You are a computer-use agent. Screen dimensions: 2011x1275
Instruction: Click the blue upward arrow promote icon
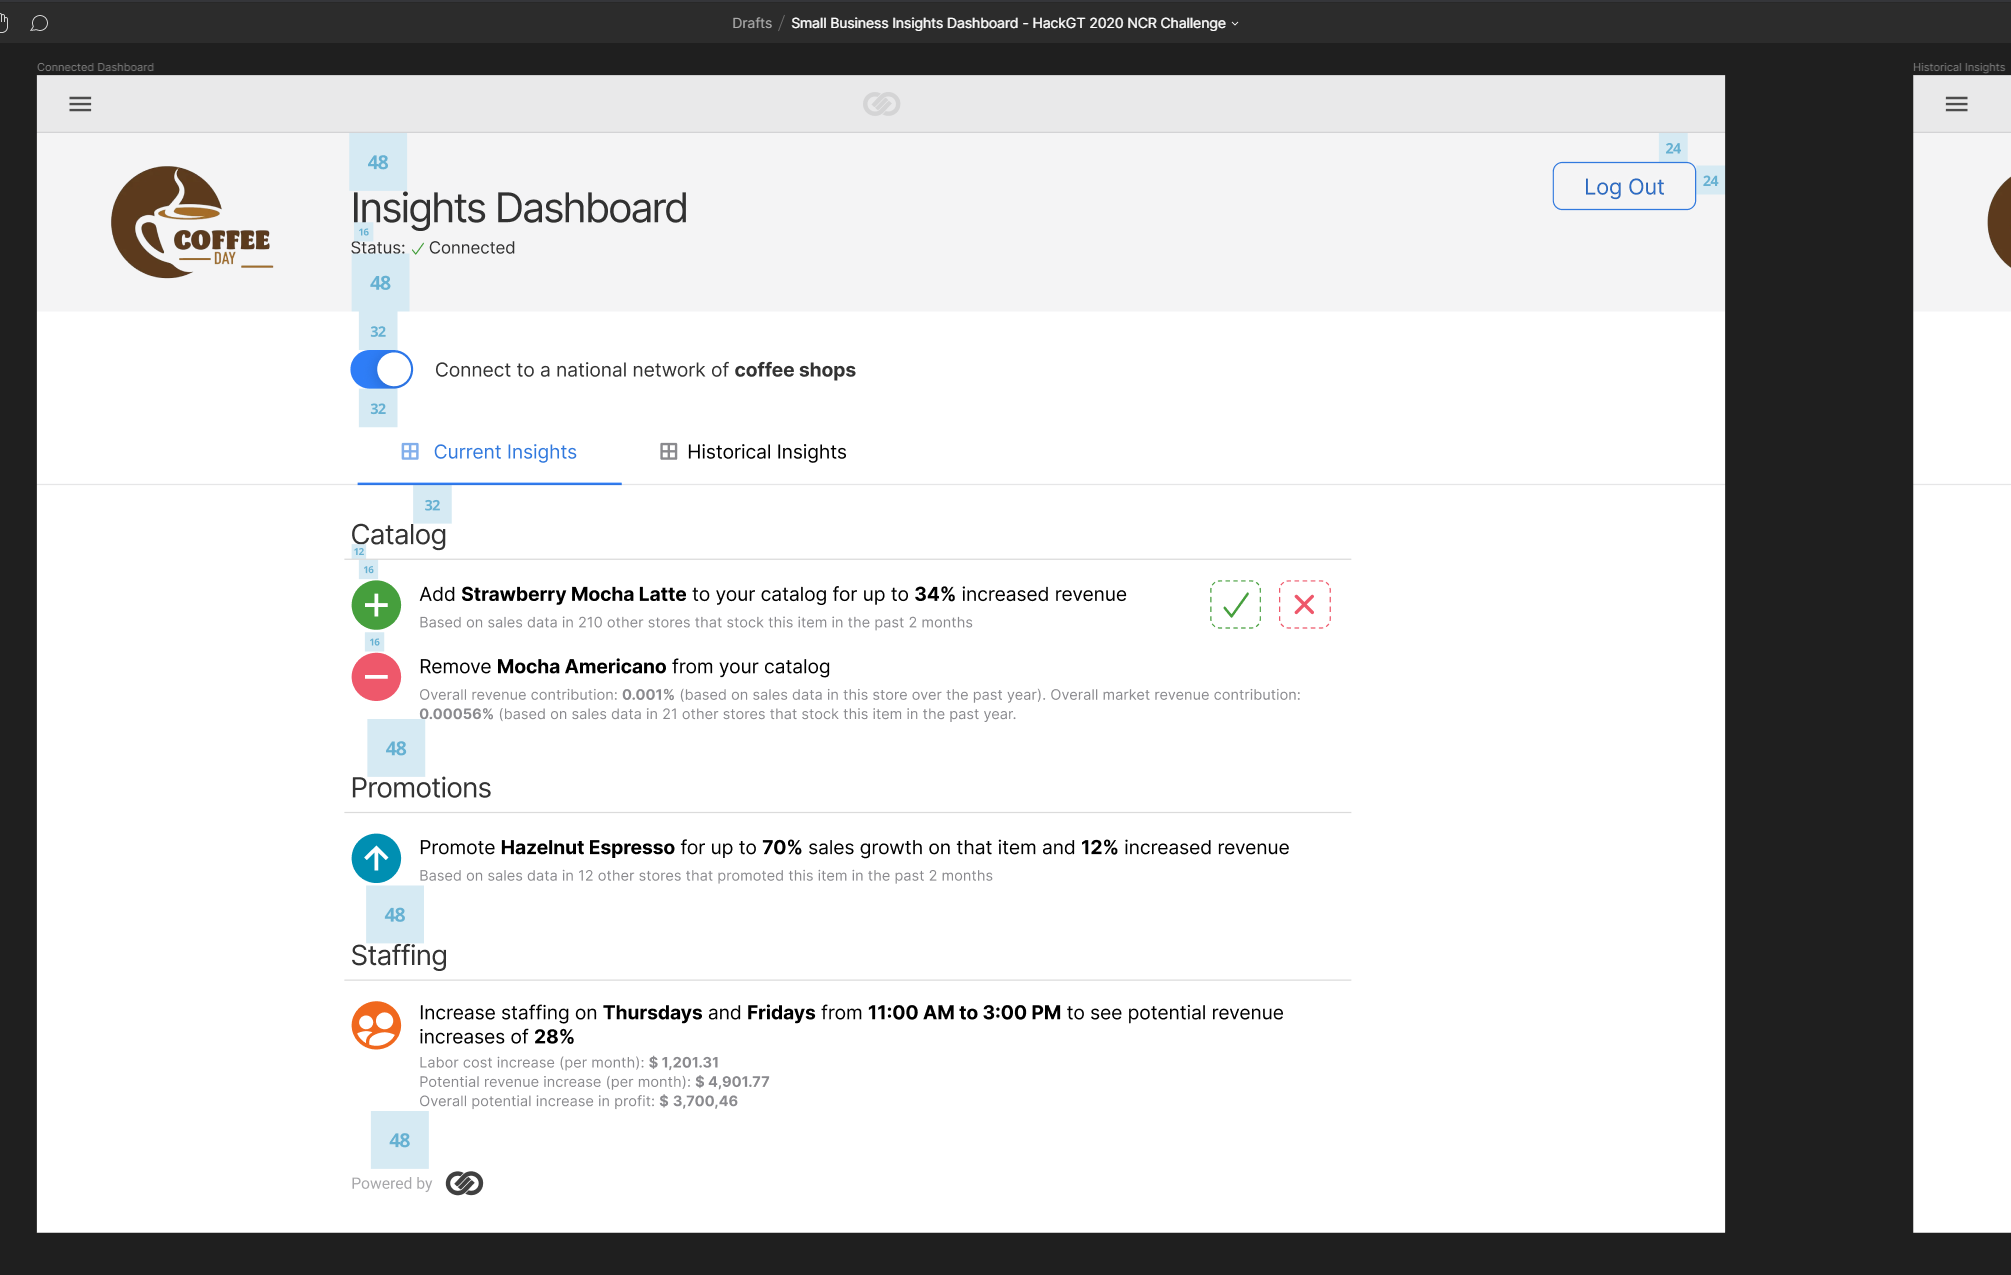376,858
